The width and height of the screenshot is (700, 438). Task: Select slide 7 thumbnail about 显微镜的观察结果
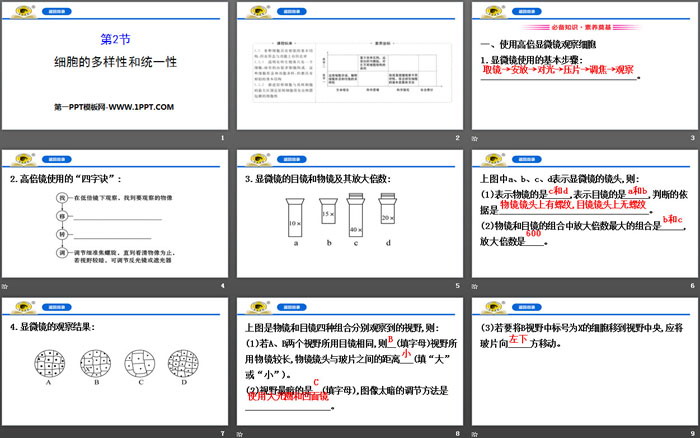115,362
